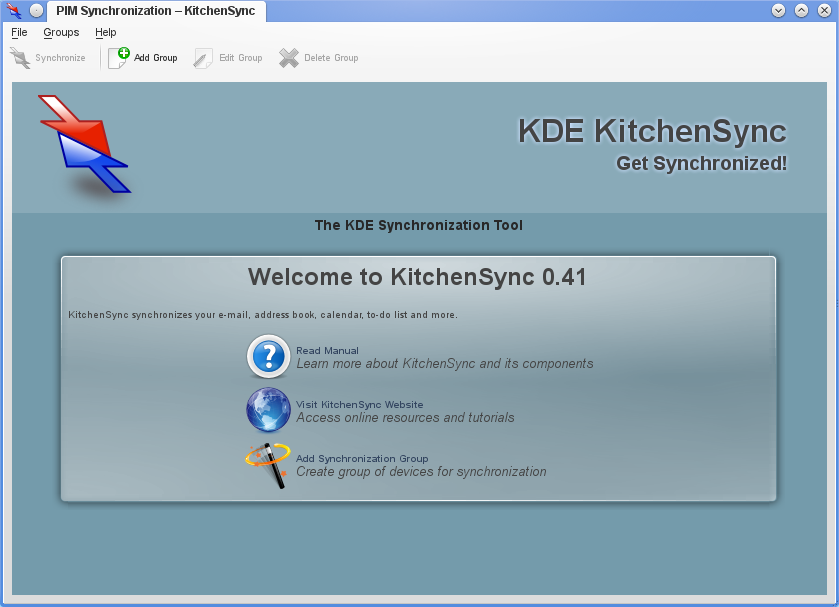Close the KitchenSync window
The width and height of the screenshot is (839, 607).
825,11
